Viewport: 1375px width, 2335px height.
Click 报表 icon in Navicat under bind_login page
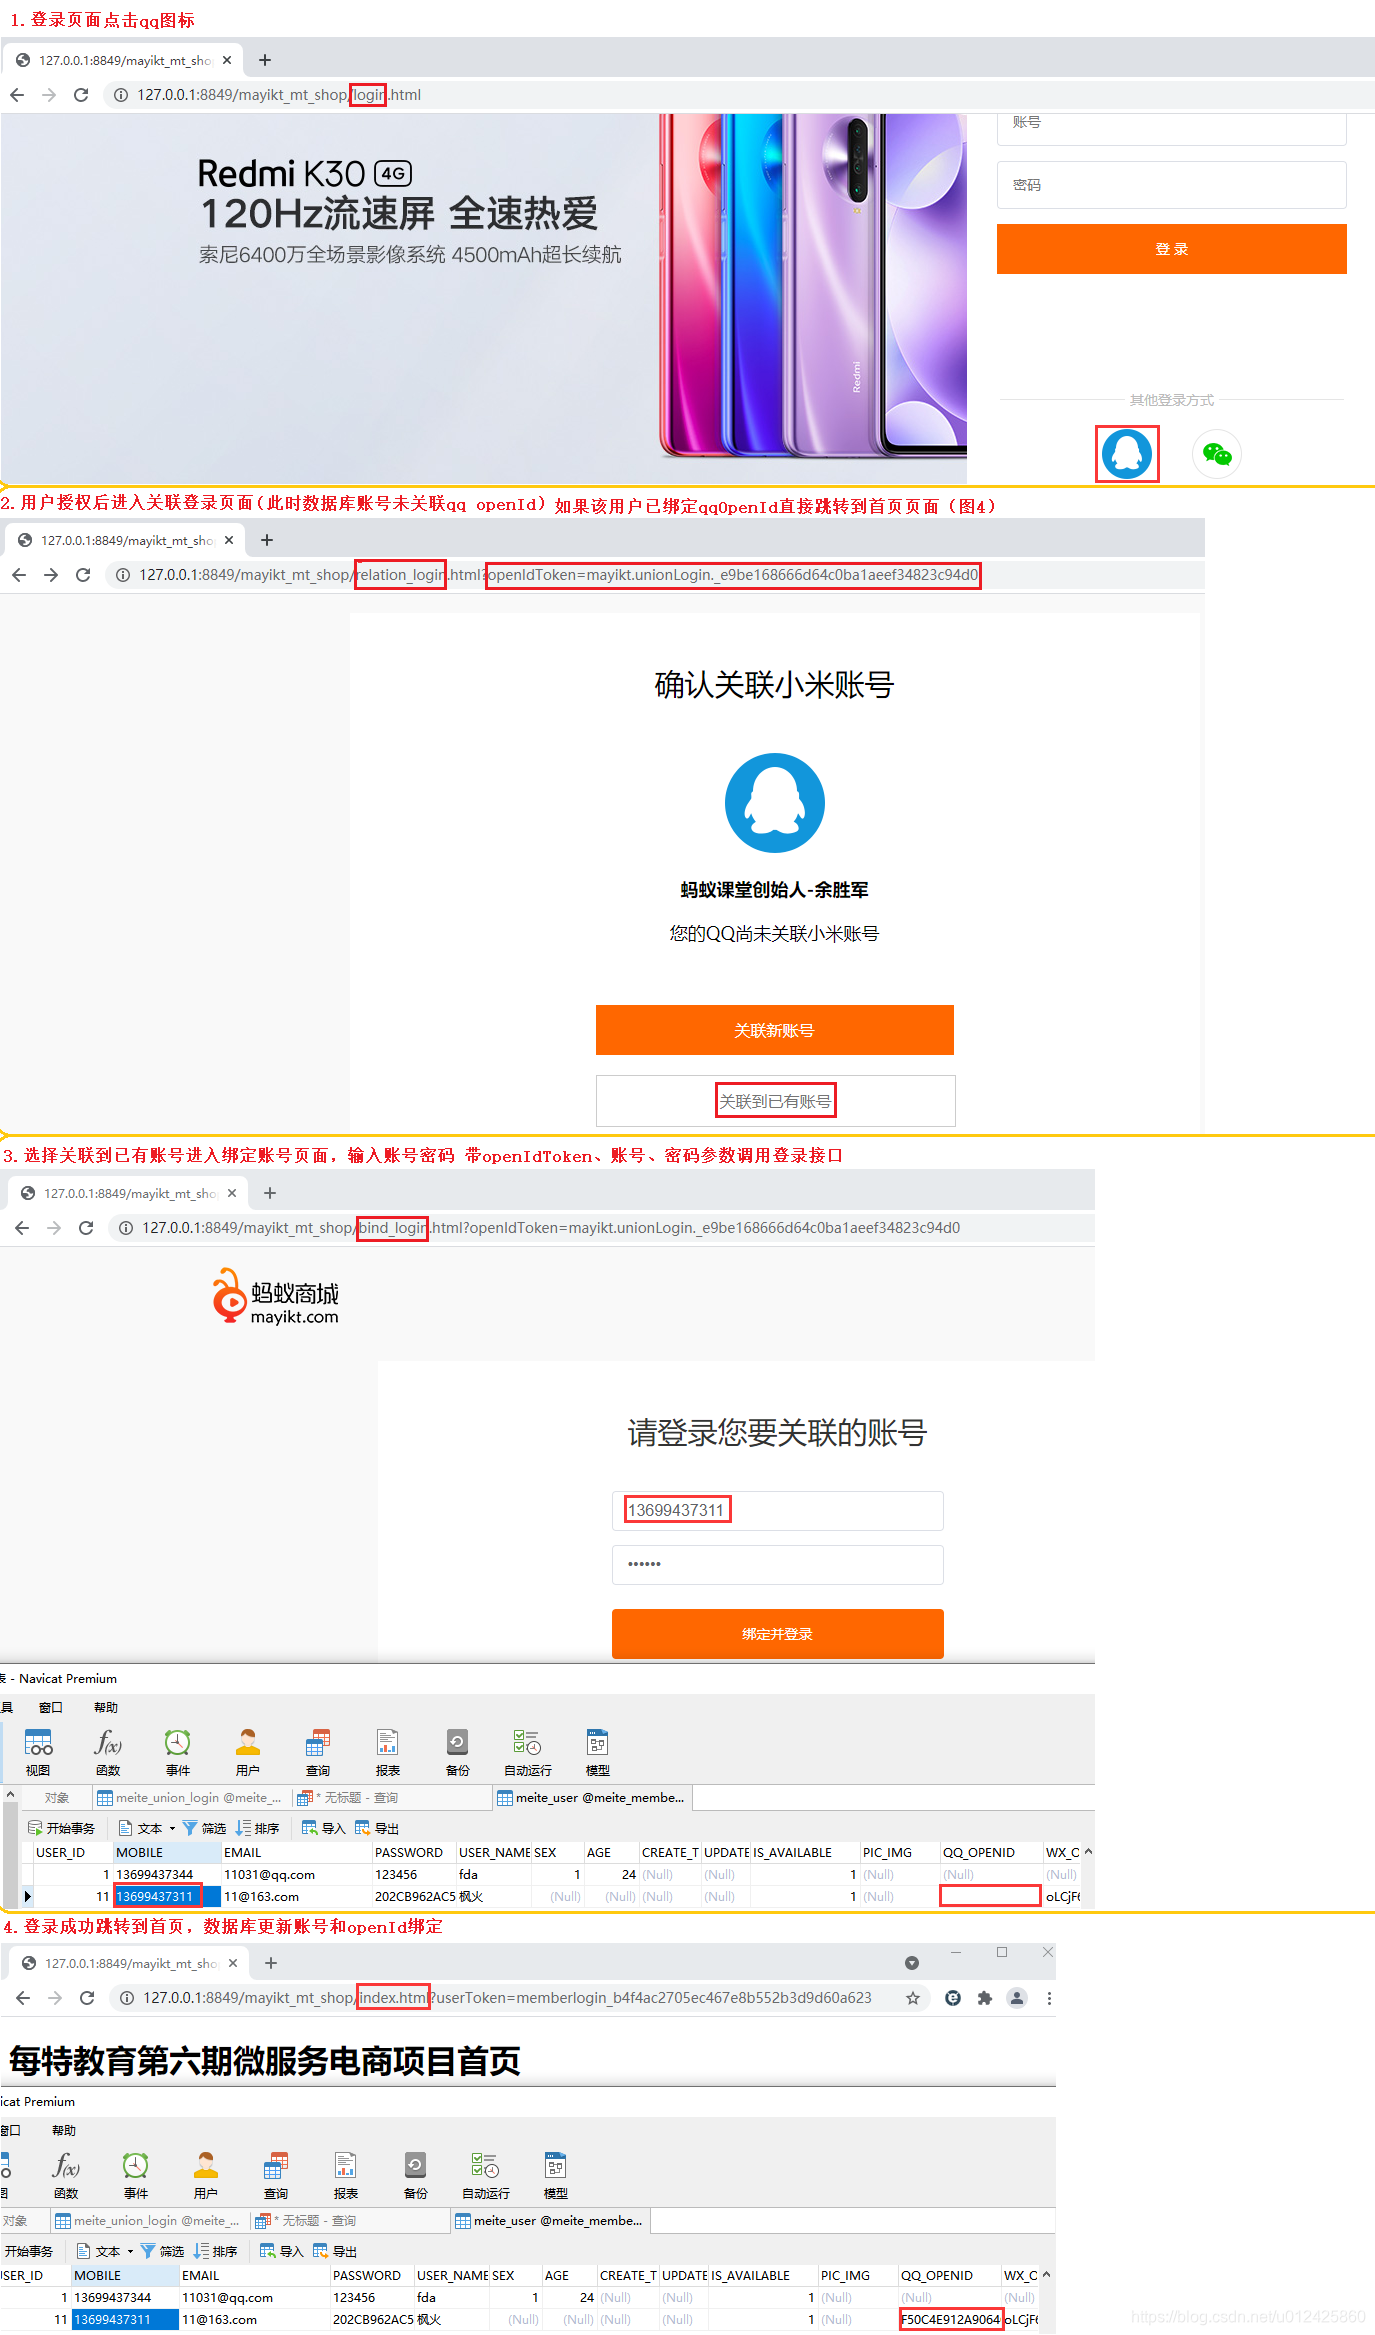(x=388, y=1752)
